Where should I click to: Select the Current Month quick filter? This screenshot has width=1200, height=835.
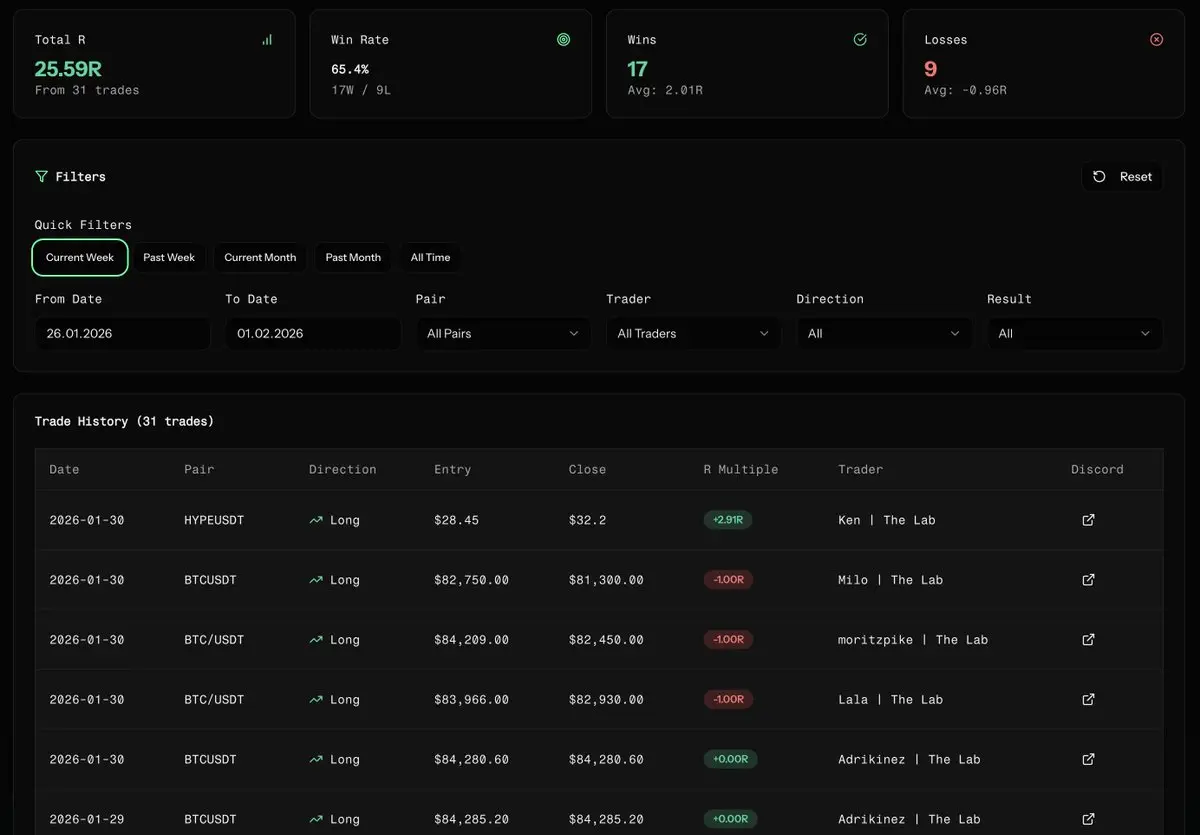click(x=260, y=257)
